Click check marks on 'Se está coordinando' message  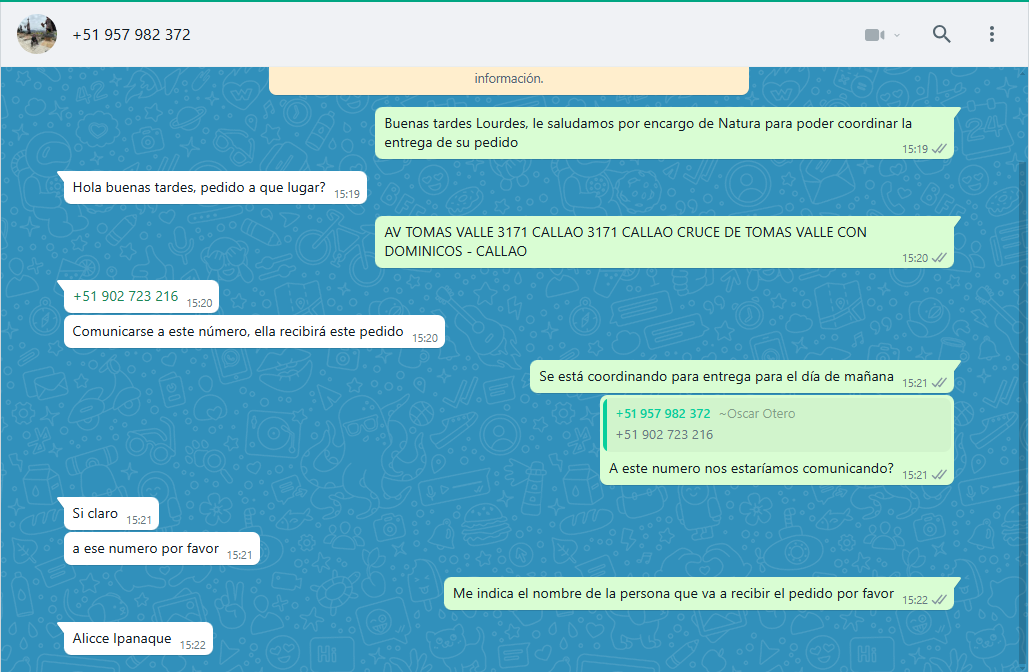coord(939,383)
